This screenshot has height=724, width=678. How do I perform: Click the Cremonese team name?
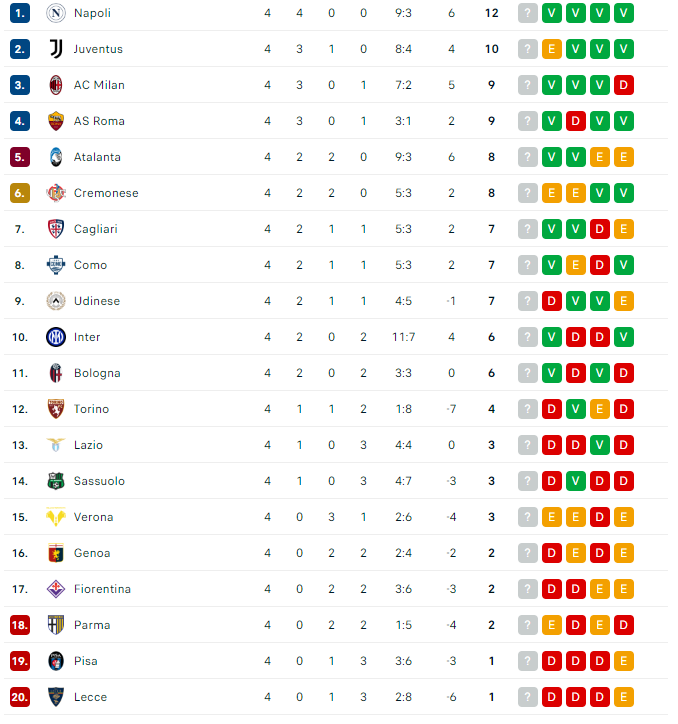(x=106, y=193)
